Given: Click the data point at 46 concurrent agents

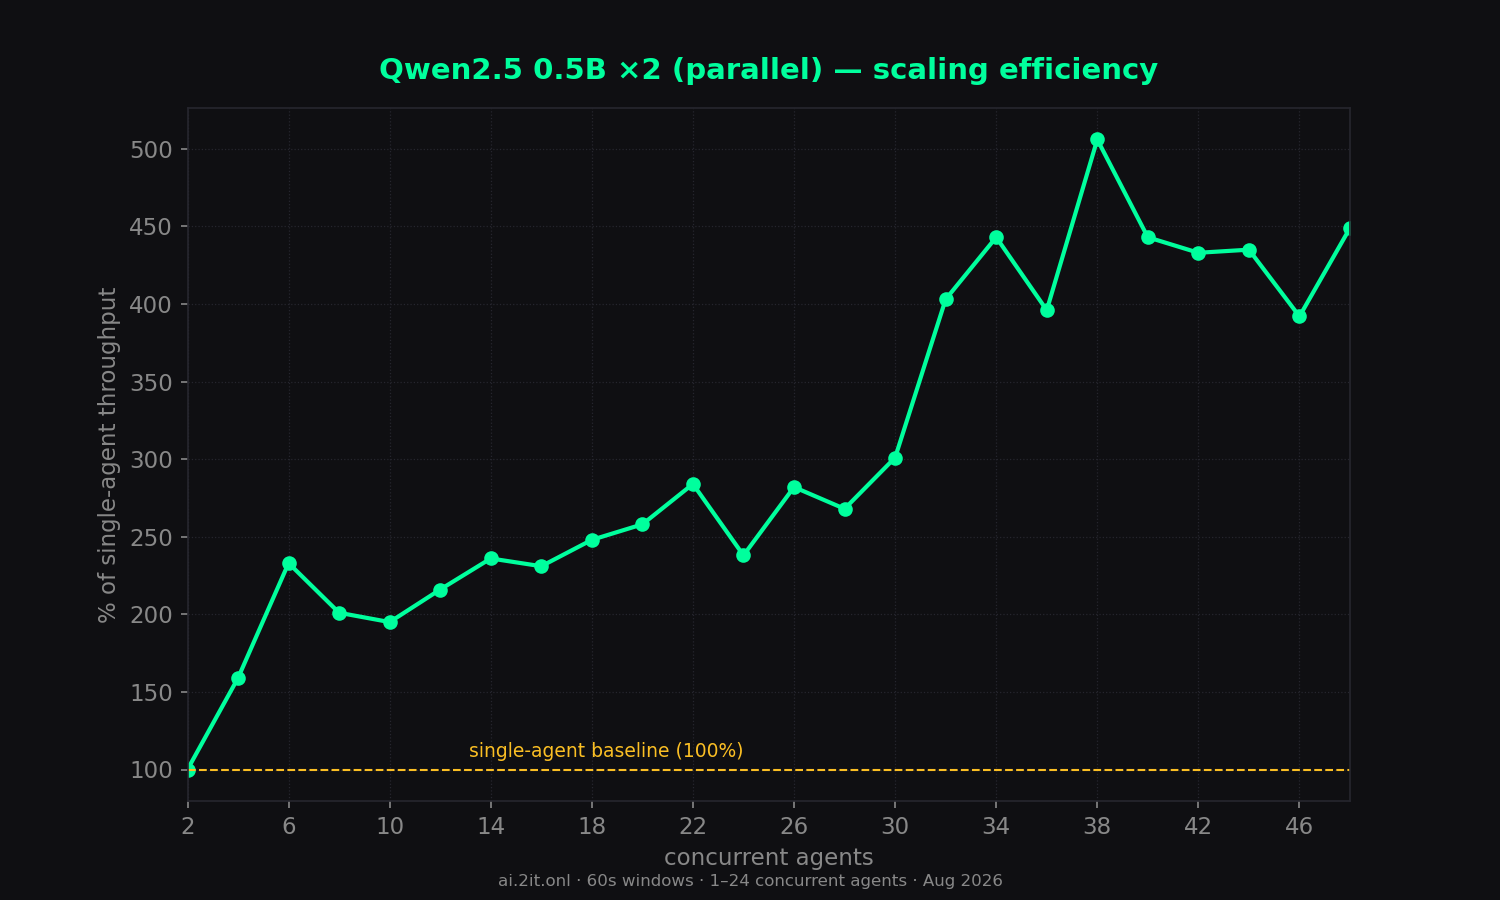Looking at the screenshot, I should [1299, 316].
